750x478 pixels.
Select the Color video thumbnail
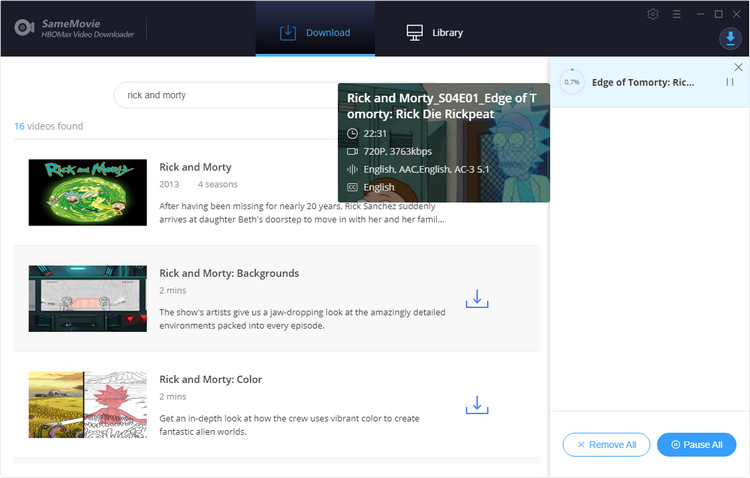tap(88, 404)
